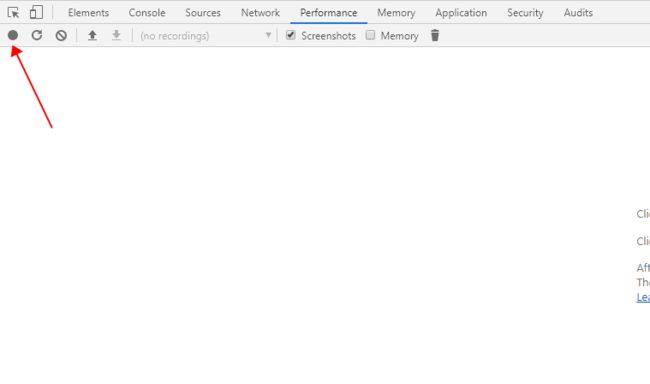Image resolution: width=650 pixels, height=384 pixels.
Task: Open the Memory tab
Action: click(396, 13)
